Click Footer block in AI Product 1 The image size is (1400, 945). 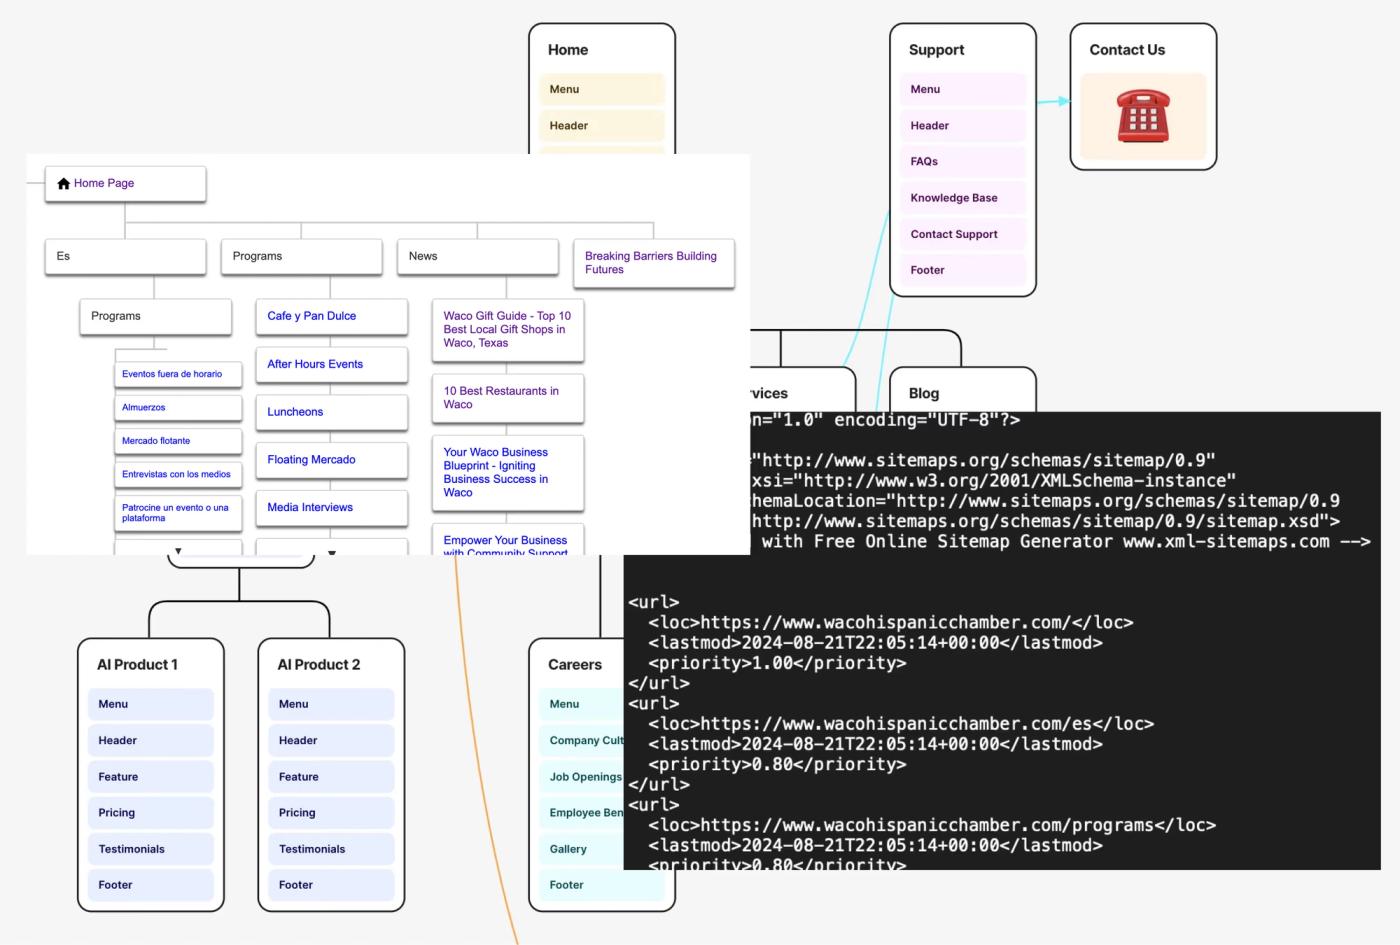click(x=151, y=886)
